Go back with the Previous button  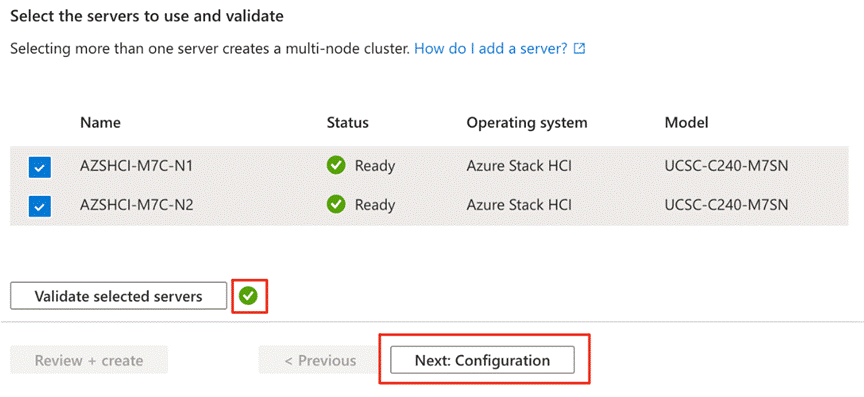pyautogui.click(x=320, y=360)
